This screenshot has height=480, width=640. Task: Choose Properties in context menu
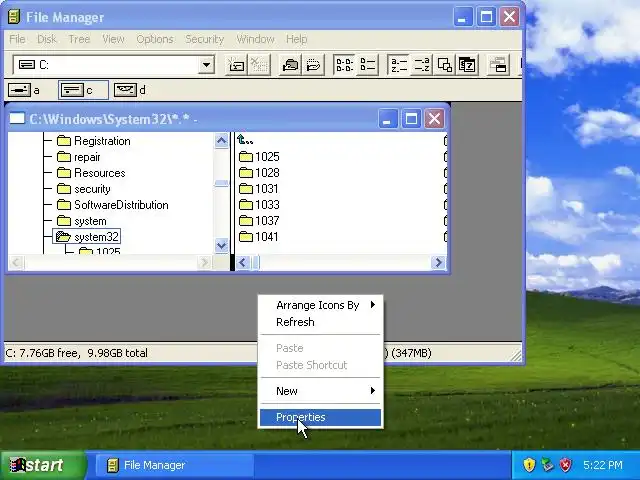pos(320,417)
